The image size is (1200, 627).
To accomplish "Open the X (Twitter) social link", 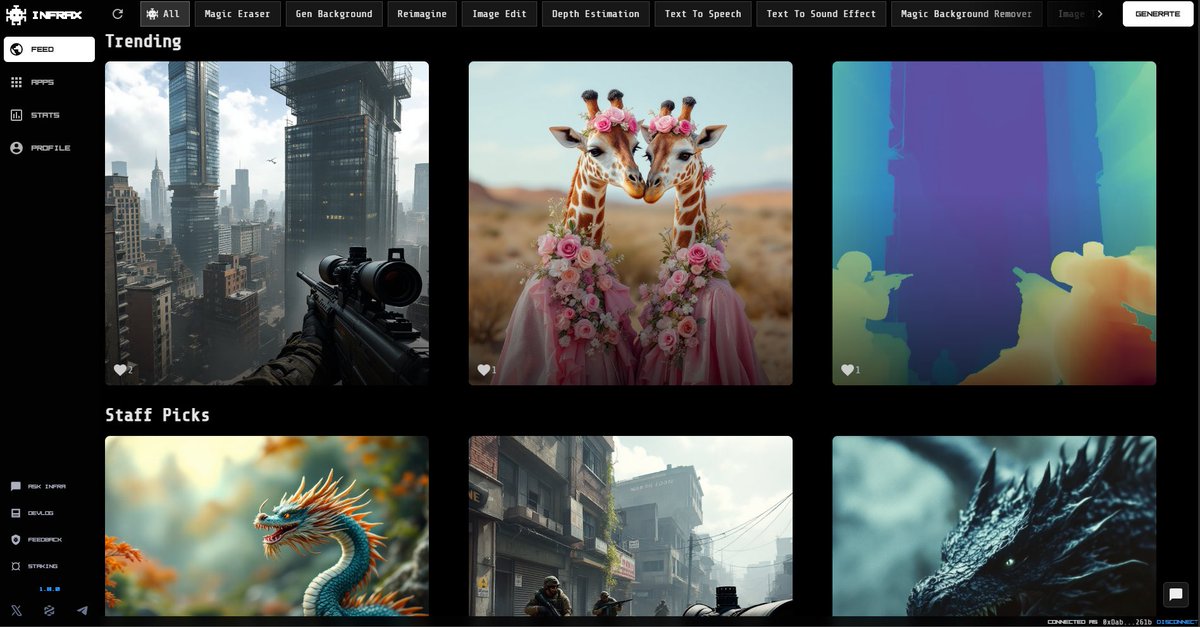I will pyautogui.click(x=16, y=610).
